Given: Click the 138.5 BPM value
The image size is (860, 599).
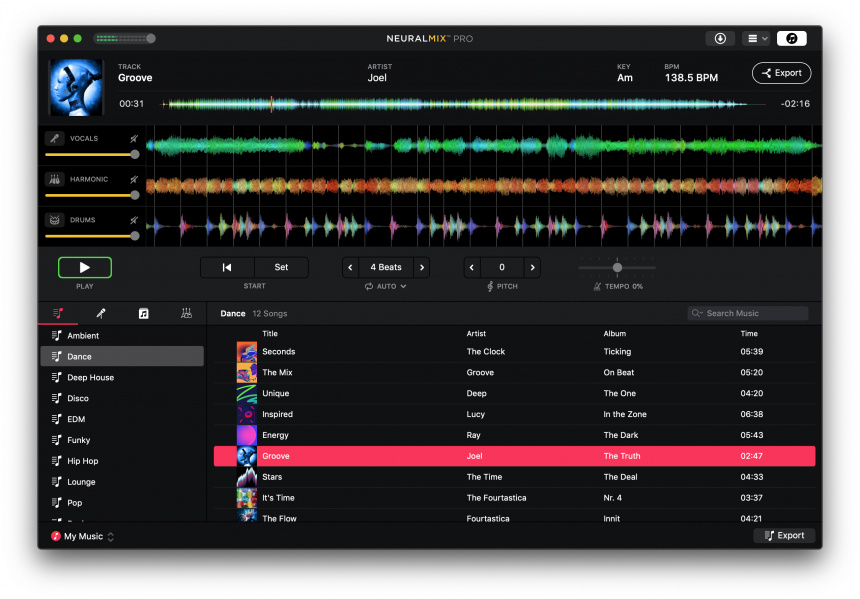Looking at the screenshot, I should [x=691, y=78].
